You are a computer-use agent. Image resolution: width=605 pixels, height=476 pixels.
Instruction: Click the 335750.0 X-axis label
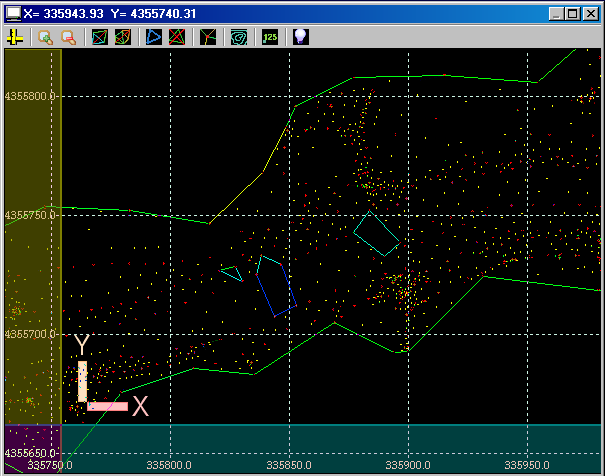[50, 465]
